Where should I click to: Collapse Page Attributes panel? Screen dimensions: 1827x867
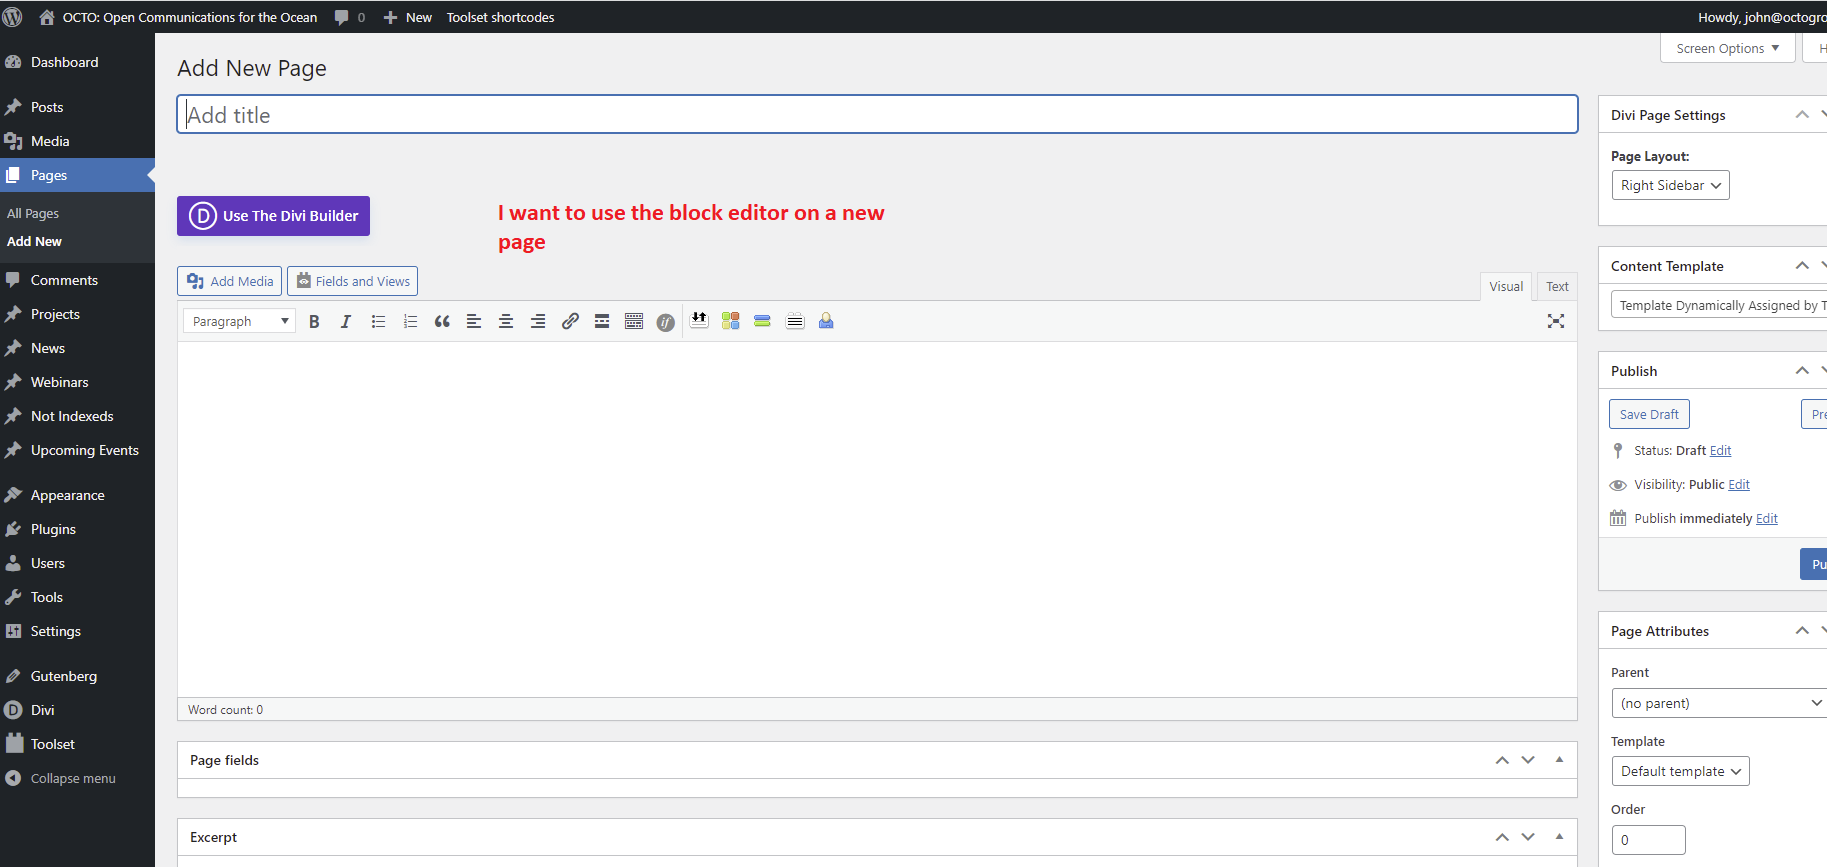[x=1802, y=631]
